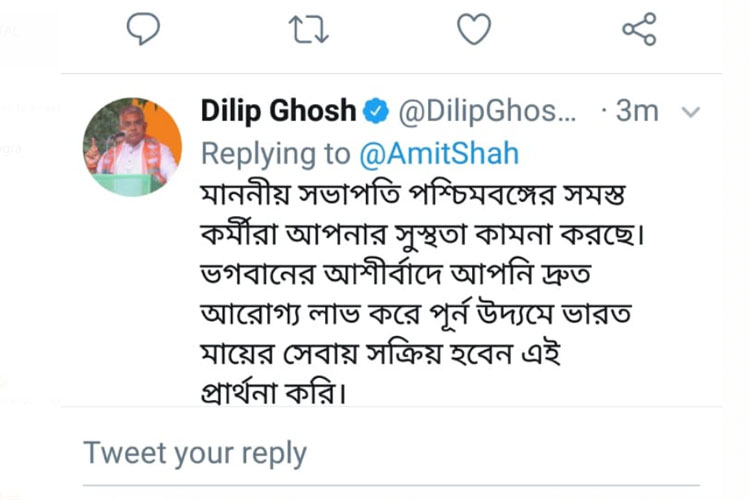Image resolution: width=750 pixels, height=500 pixels.
Task: Open the Dilip Ghosh display name
Action: click(x=278, y=111)
